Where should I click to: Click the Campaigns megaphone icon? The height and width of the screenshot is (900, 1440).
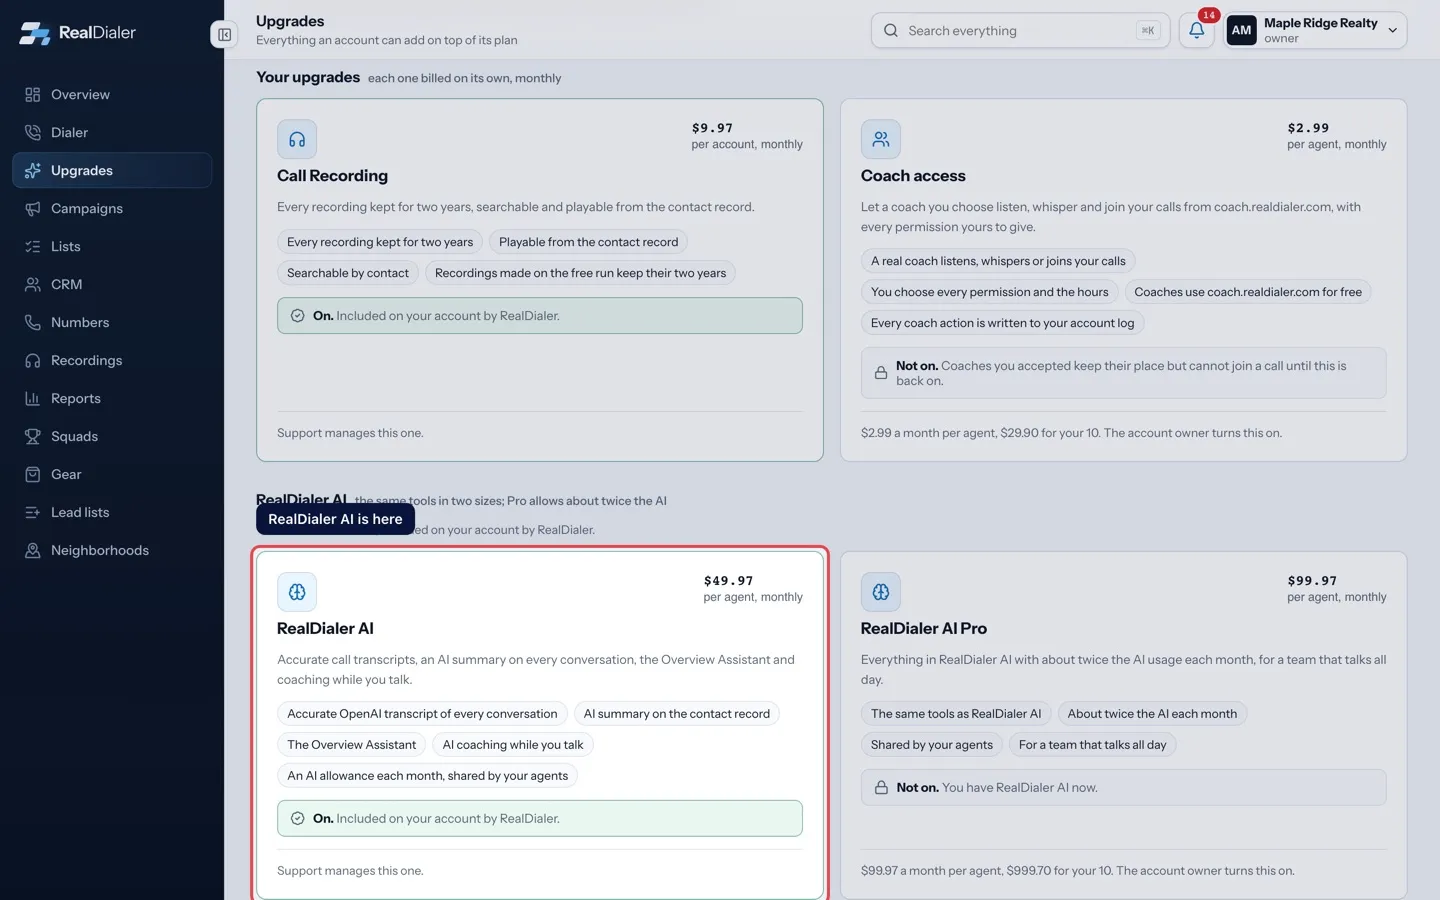[x=33, y=208]
